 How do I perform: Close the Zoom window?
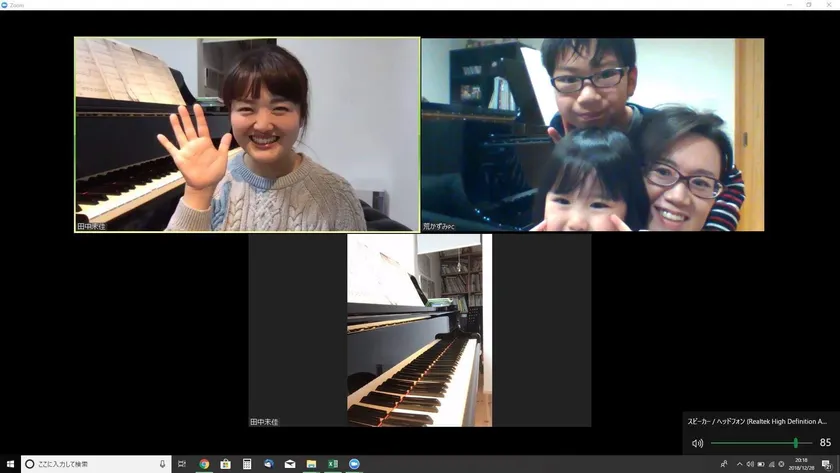pyautogui.click(x=829, y=5)
